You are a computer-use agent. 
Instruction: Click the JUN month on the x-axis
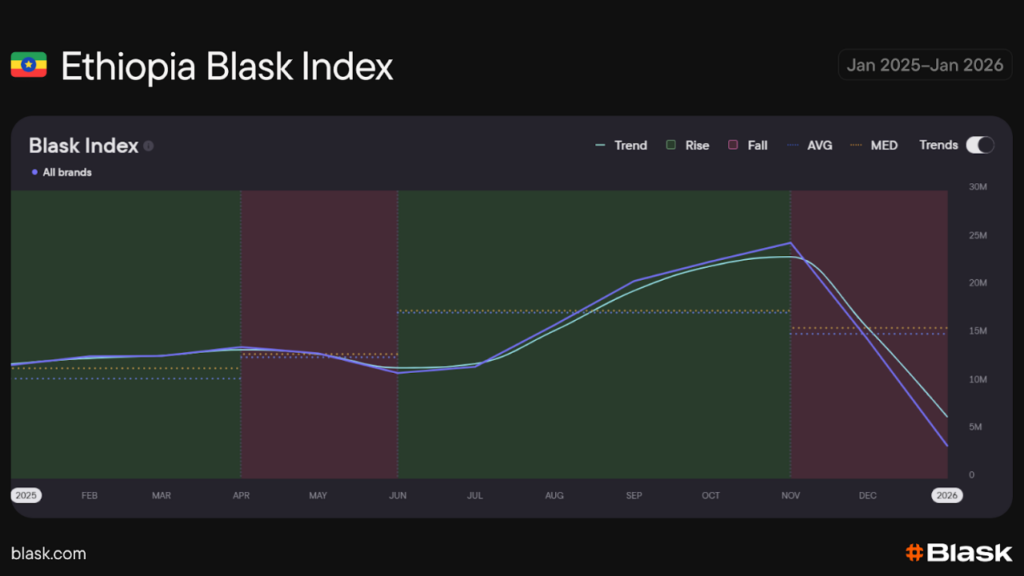pyautogui.click(x=397, y=495)
